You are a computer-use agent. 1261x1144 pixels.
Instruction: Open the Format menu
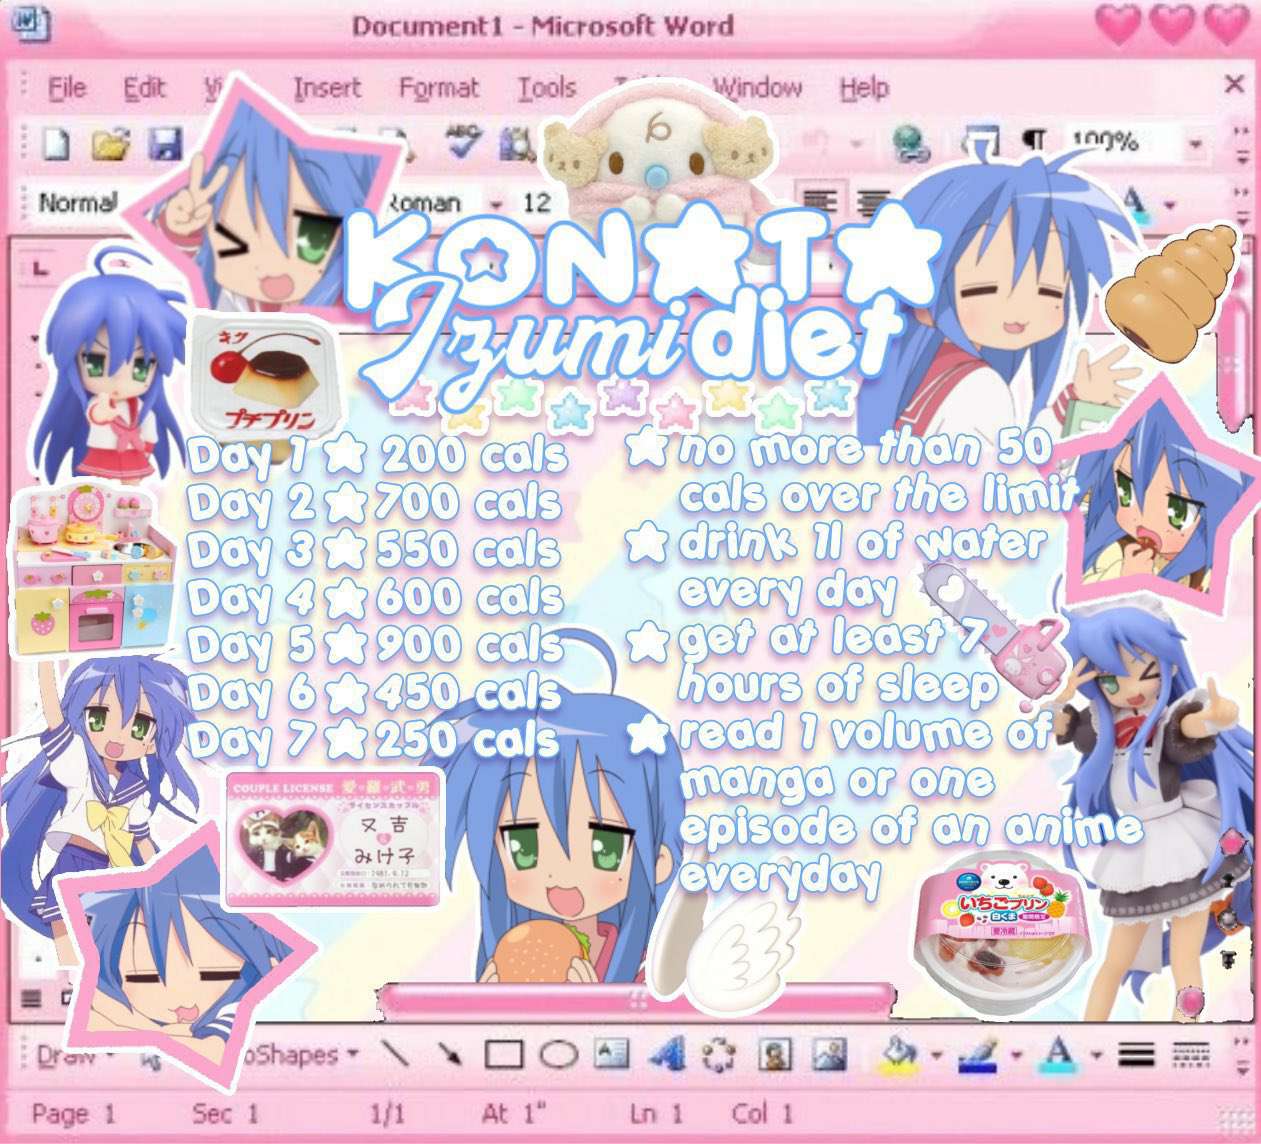pyautogui.click(x=439, y=88)
